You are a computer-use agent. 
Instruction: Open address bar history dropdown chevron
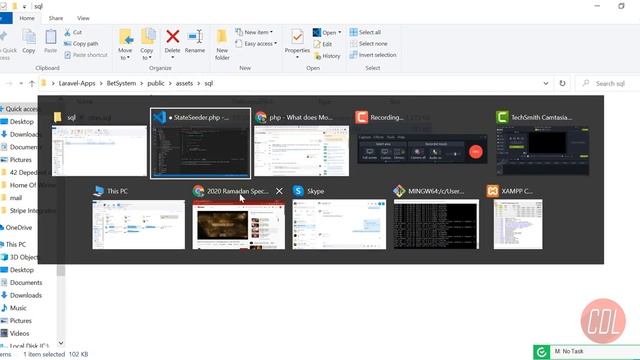(546, 83)
